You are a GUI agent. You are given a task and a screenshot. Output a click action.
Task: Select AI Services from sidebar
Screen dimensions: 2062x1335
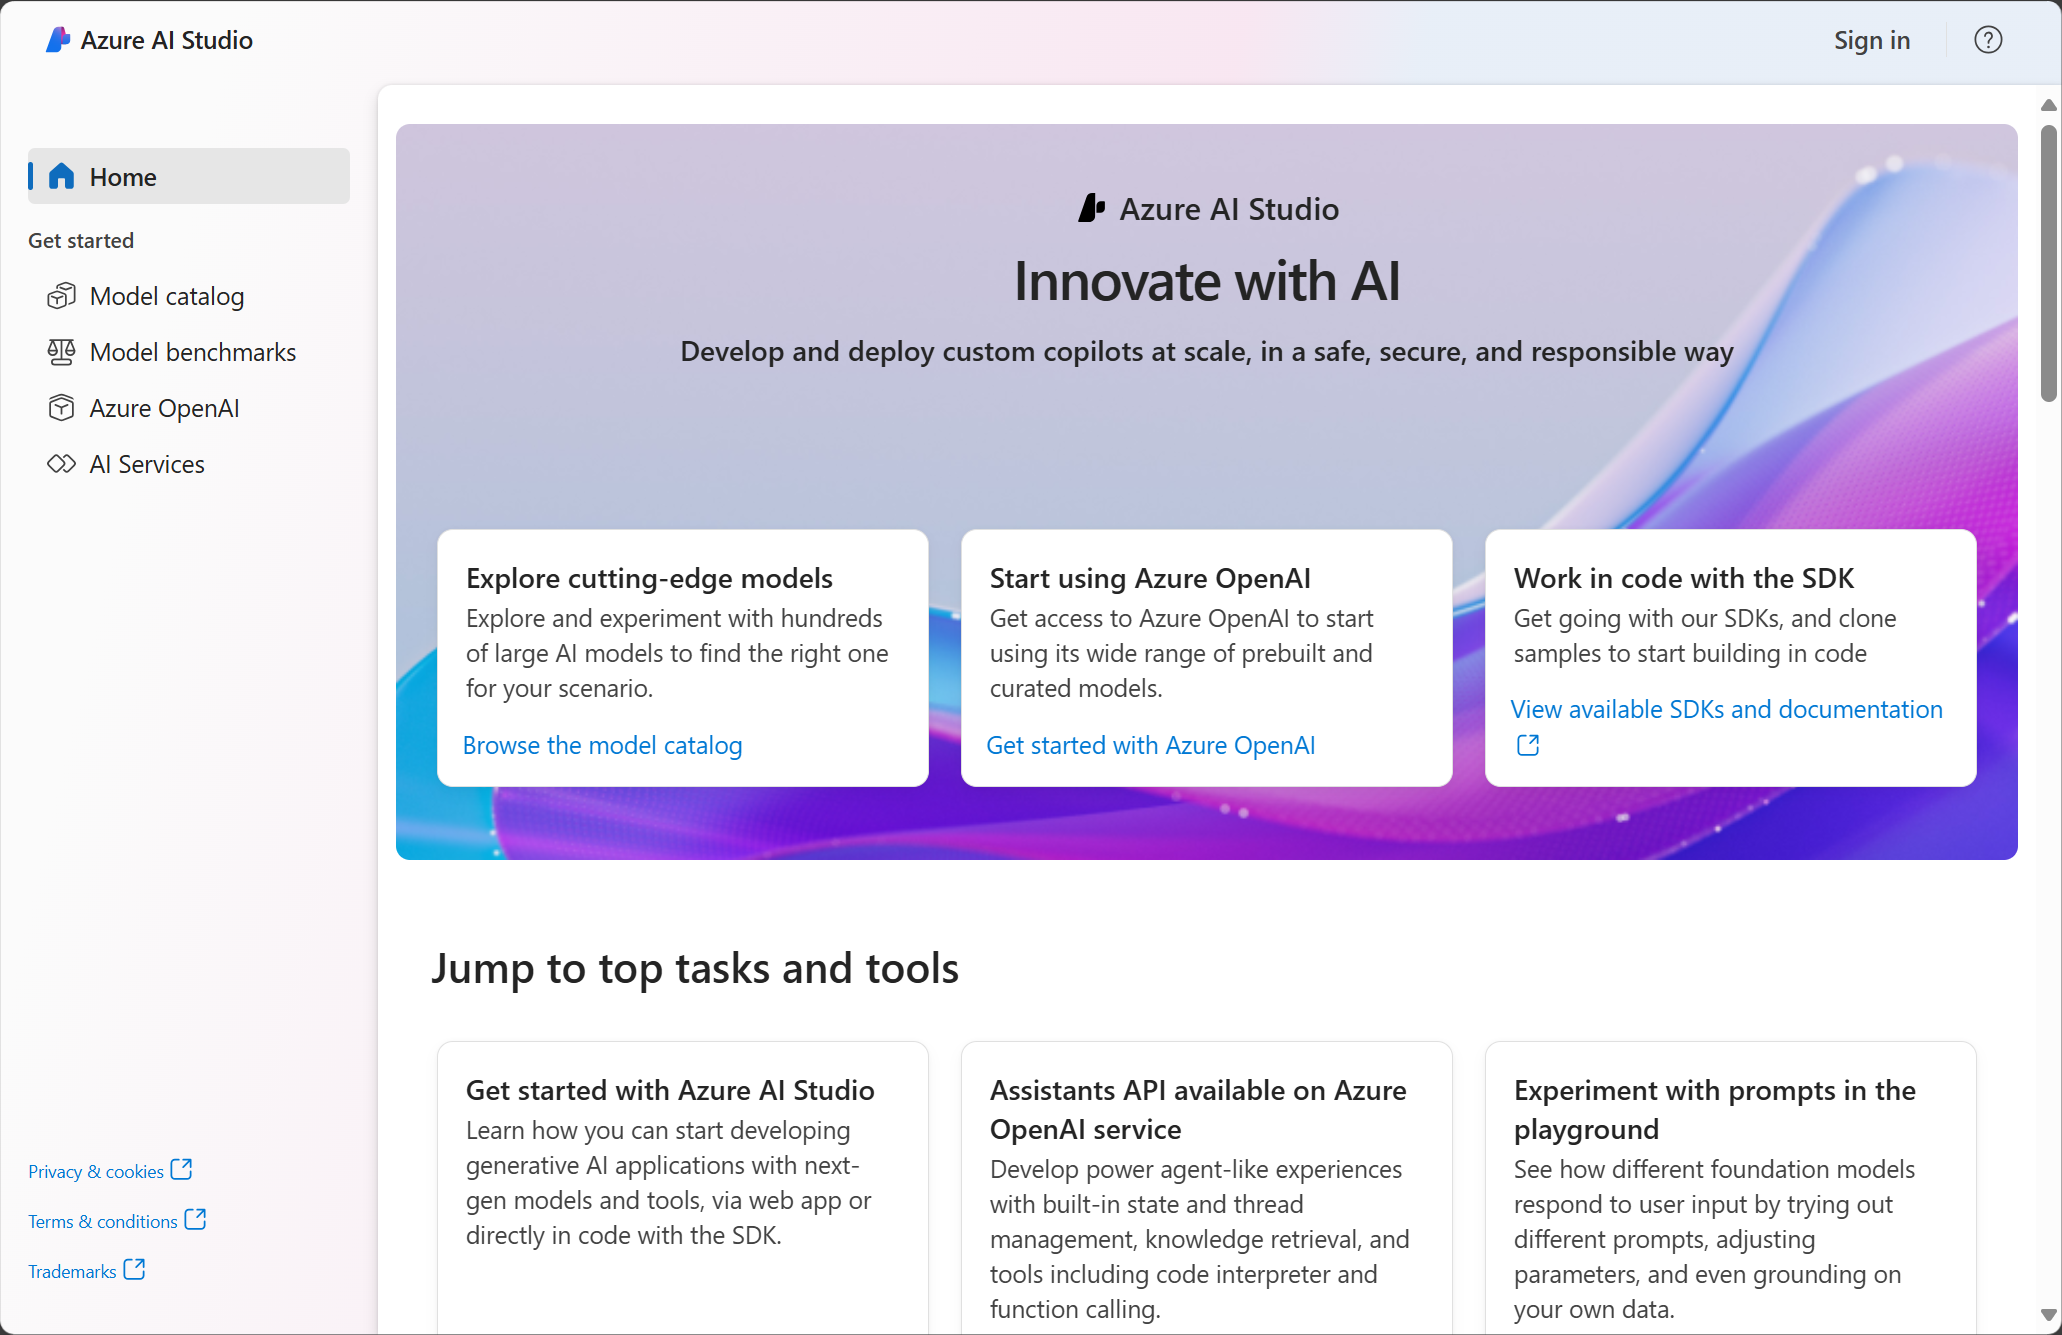point(146,463)
